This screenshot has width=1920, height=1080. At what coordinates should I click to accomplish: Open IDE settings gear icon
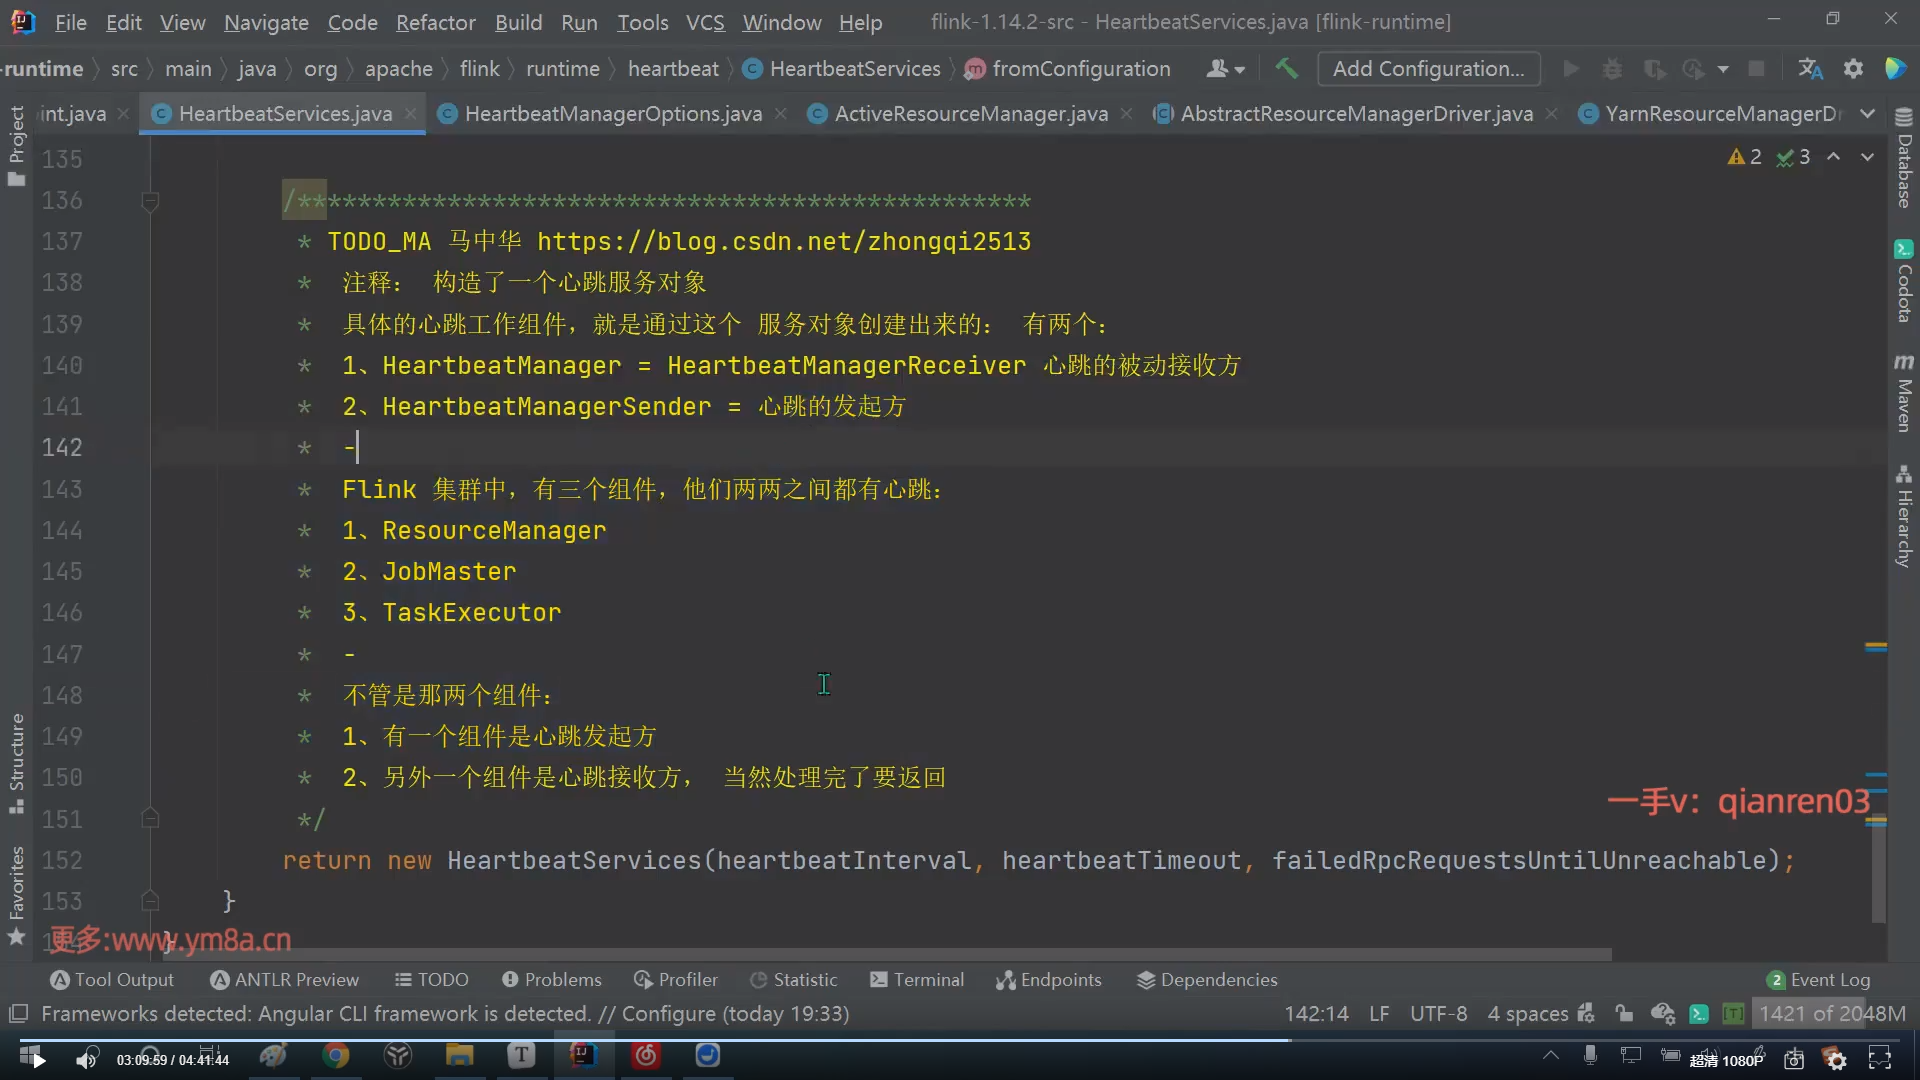click(x=1853, y=68)
